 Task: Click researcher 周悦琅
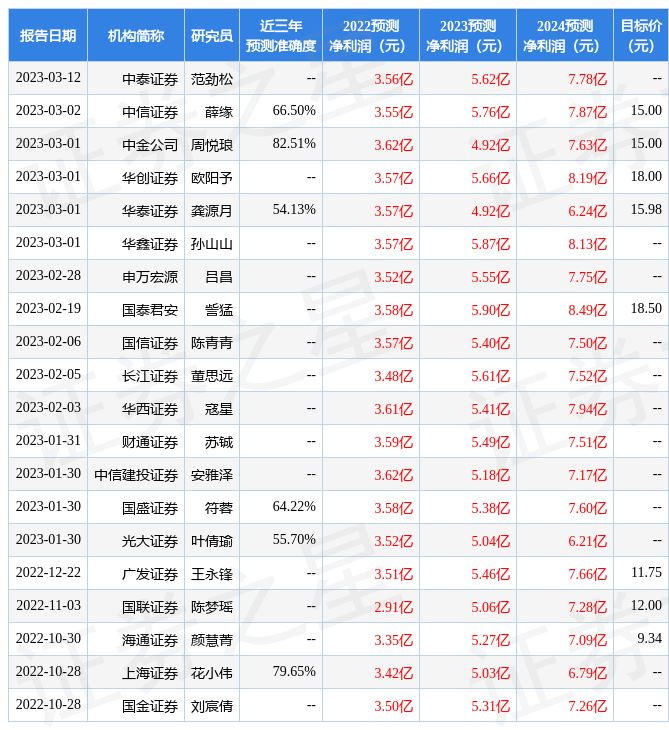point(212,145)
